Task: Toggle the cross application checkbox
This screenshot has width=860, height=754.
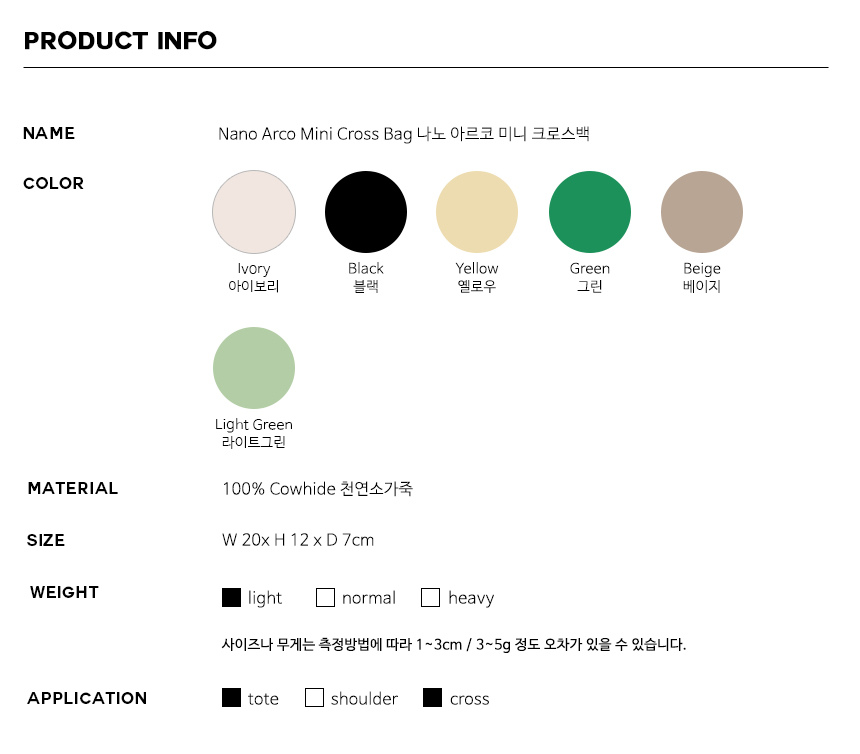Action: 433,698
